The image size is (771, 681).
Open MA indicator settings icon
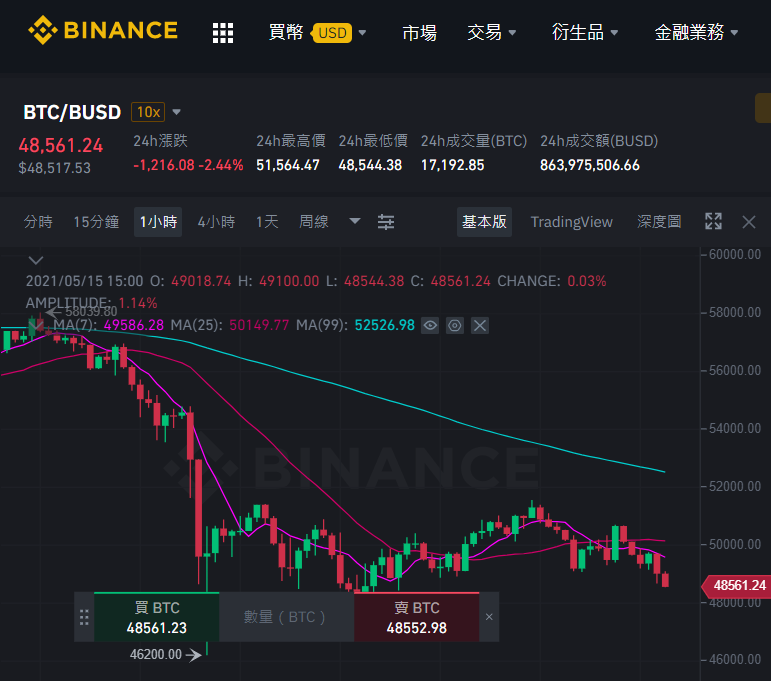455,326
